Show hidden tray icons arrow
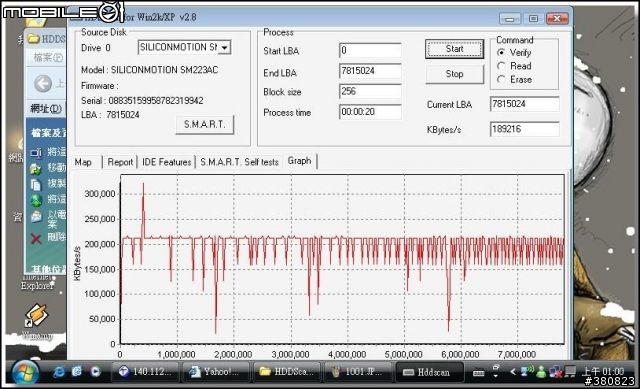640x389 pixels. click(x=513, y=371)
